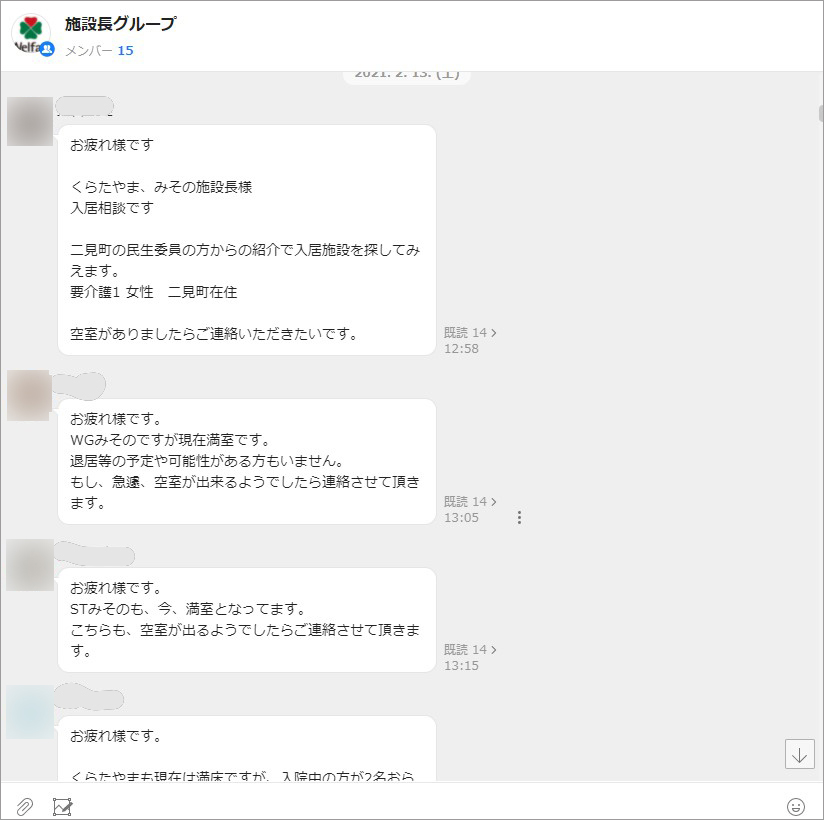
Task: Open the emoji smiley picker
Action: click(796, 806)
